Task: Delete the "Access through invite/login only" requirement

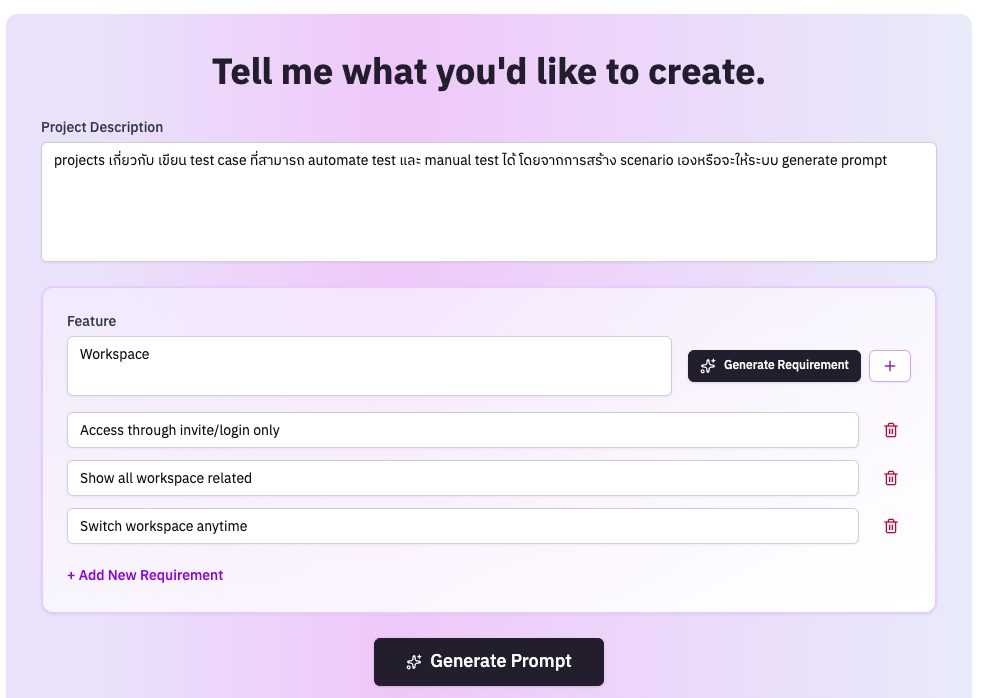Action: (891, 430)
